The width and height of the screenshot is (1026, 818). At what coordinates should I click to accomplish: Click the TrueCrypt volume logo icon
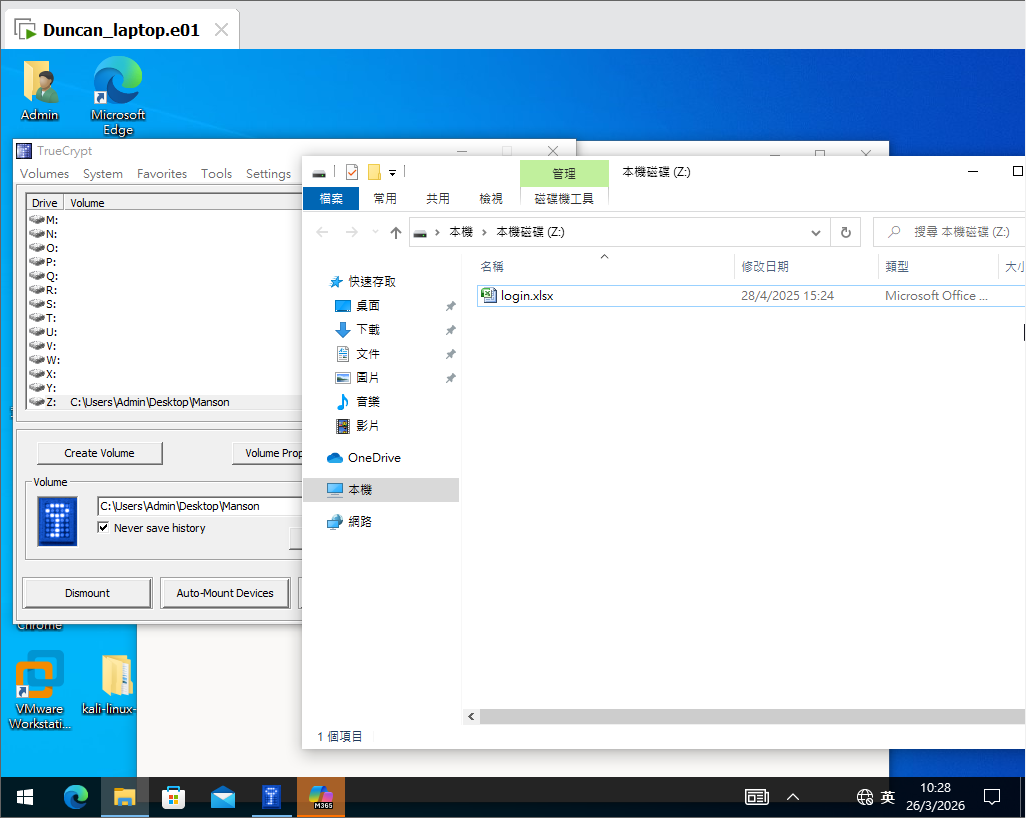tap(57, 521)
